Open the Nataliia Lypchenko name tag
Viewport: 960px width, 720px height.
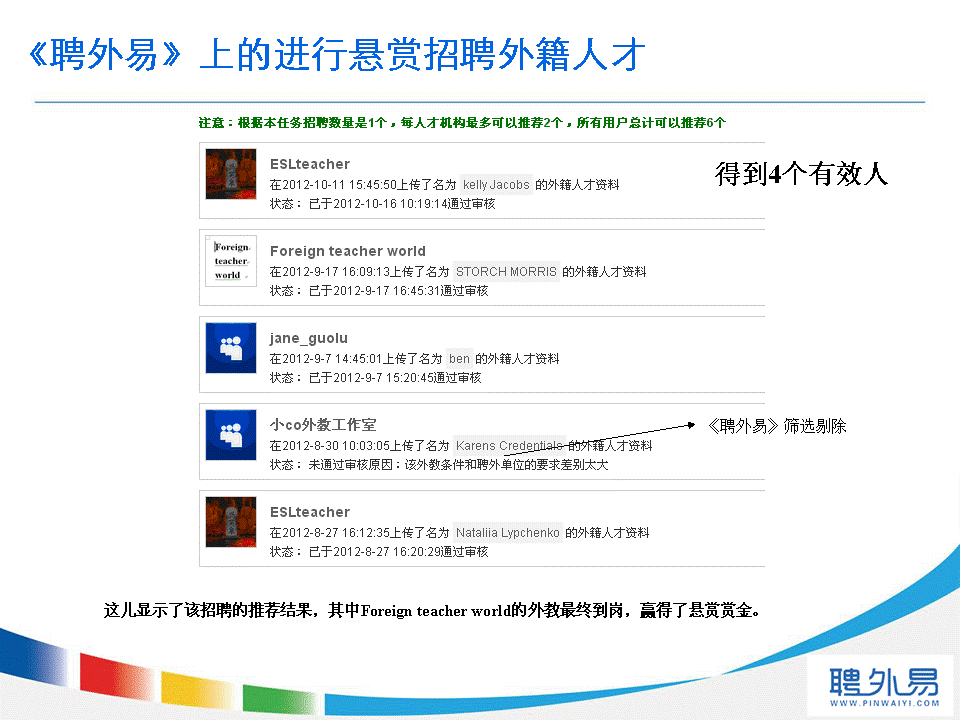(508, 533)
